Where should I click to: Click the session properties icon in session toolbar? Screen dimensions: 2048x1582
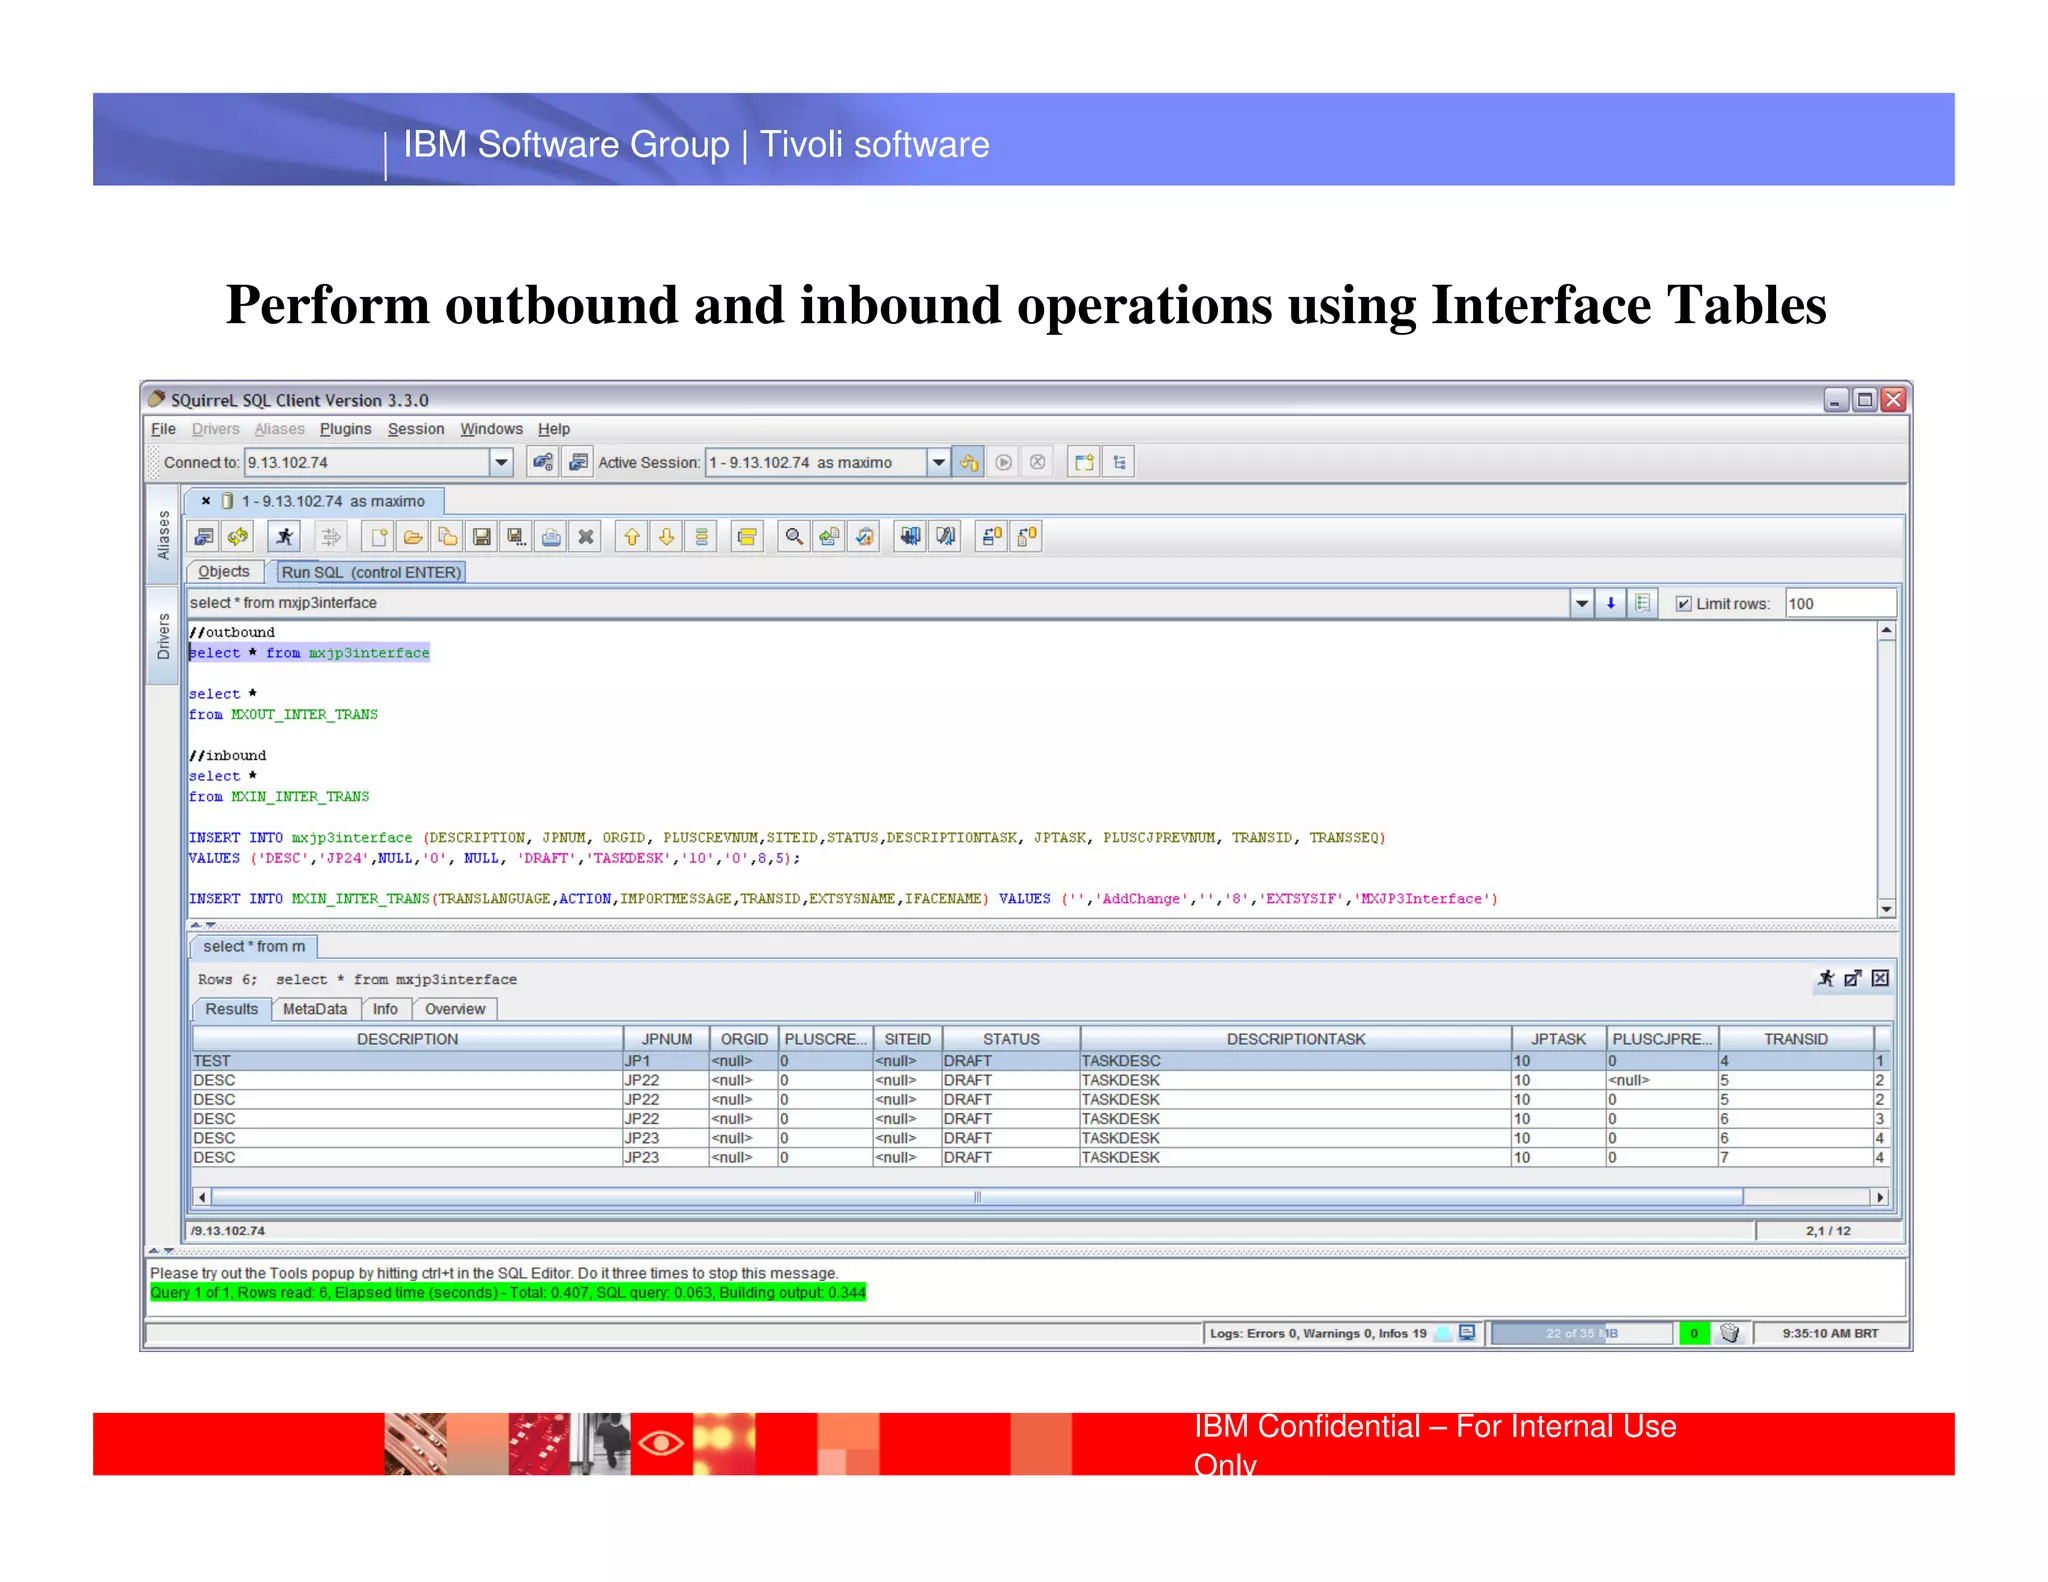pyautogui.click(x=204, y=537)
